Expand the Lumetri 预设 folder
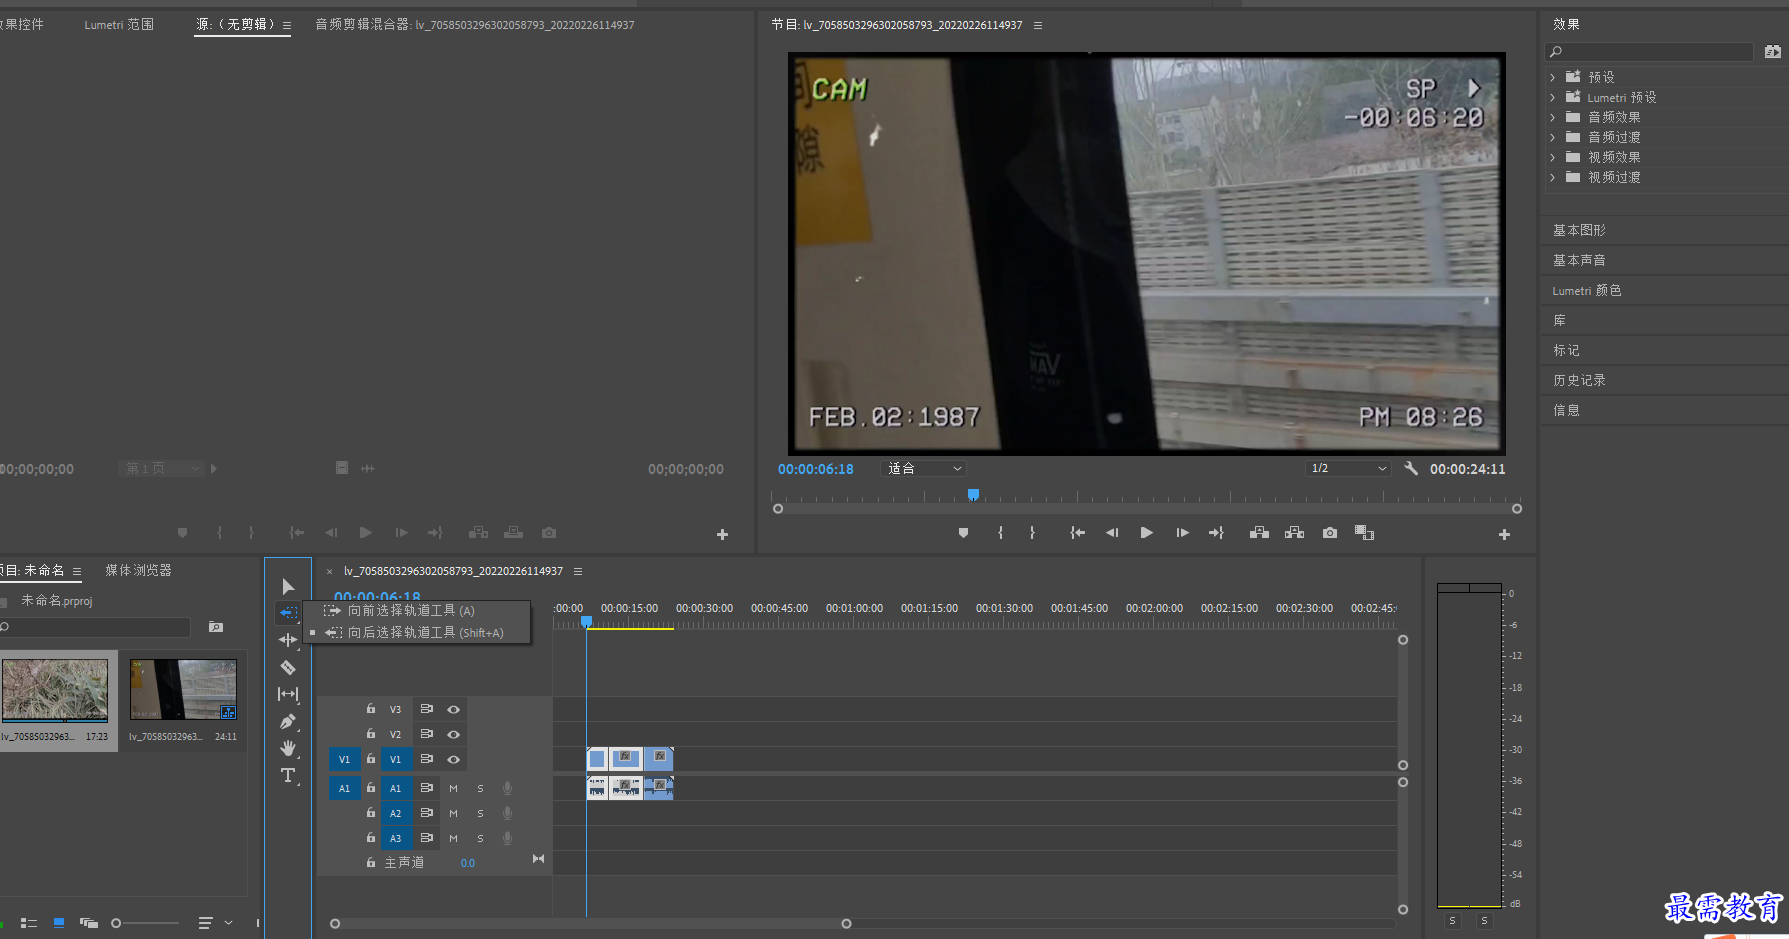The width and height of the screenshot is (1789, 939). tap(1552, 97)
